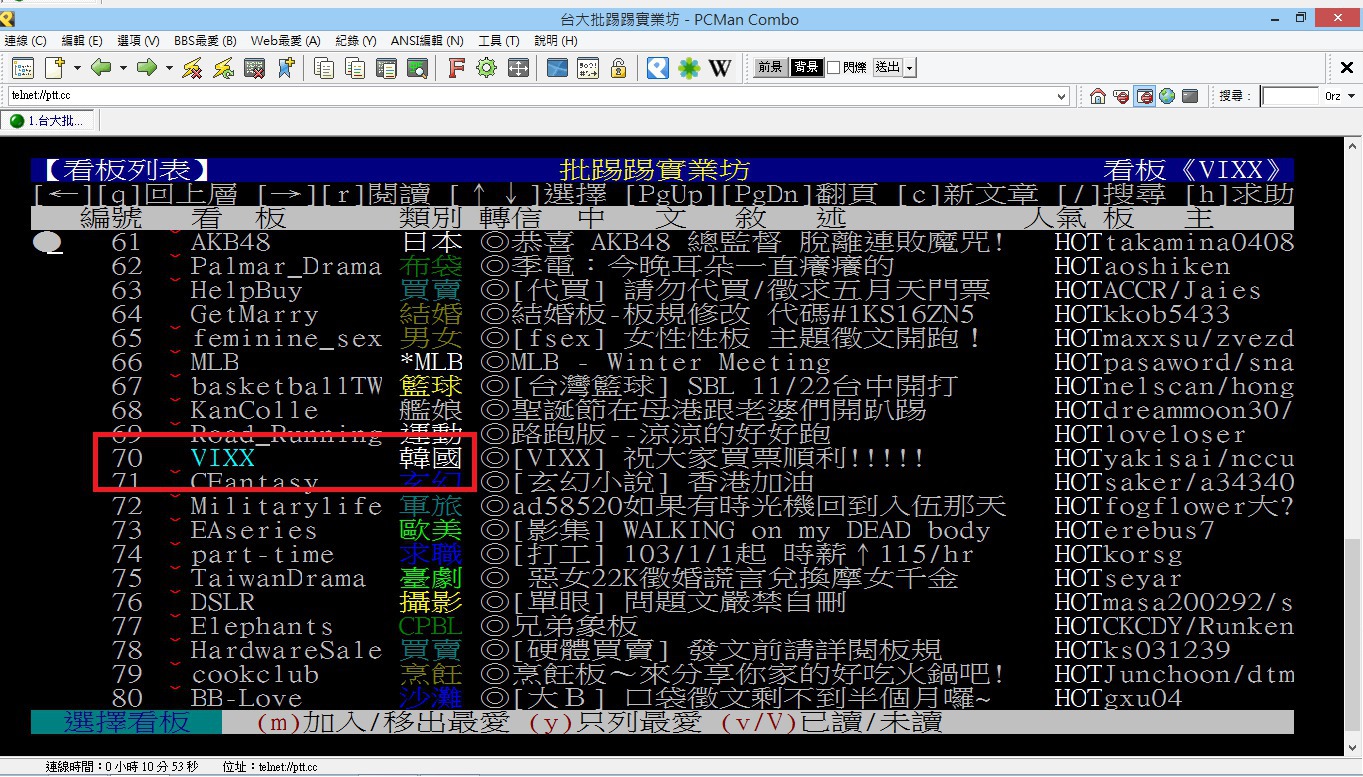Open the ANSI編輯 (N) menu
1363x777 pixels.
pyautogui.click(x=427, y=41)
